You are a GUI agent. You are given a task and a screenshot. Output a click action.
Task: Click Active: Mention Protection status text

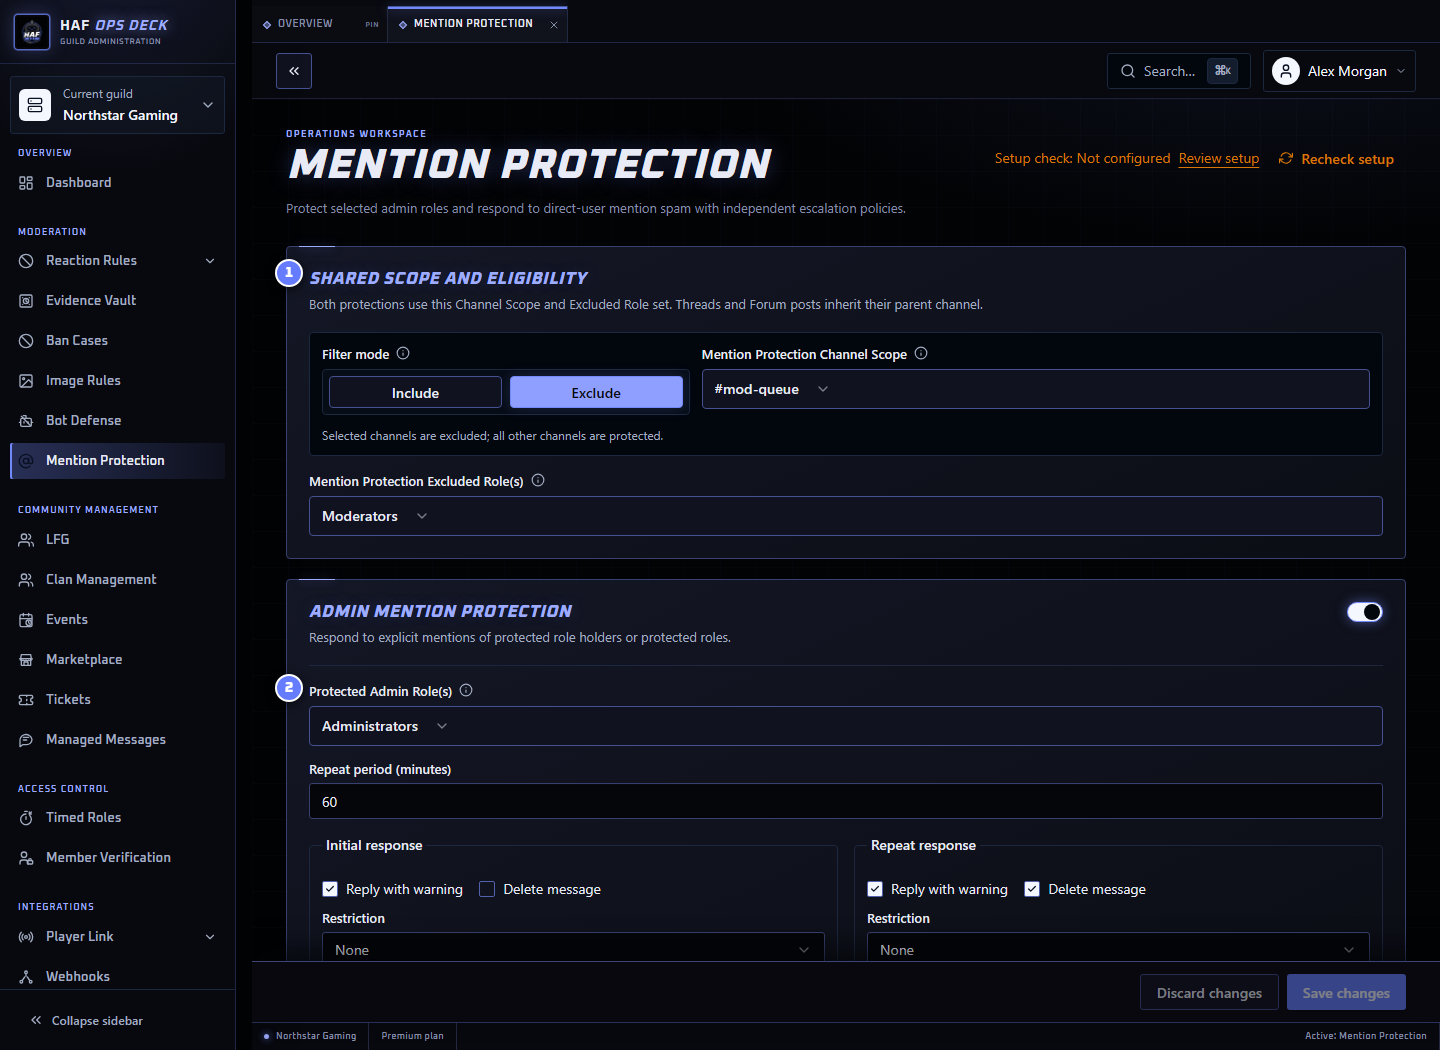(x=1366, y=1036)
